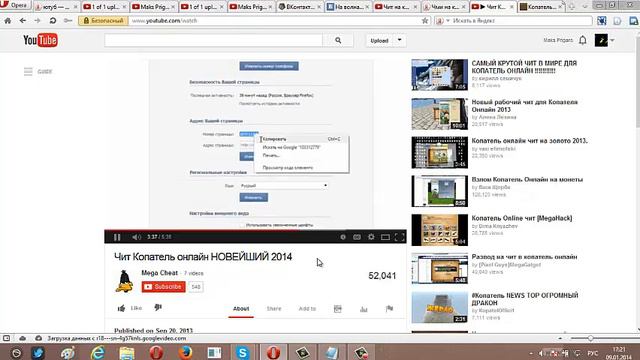Image resolution: width=640 pixels, height=360 pixels.
Task: Click the Opera menu button
Action: [16, 5]
